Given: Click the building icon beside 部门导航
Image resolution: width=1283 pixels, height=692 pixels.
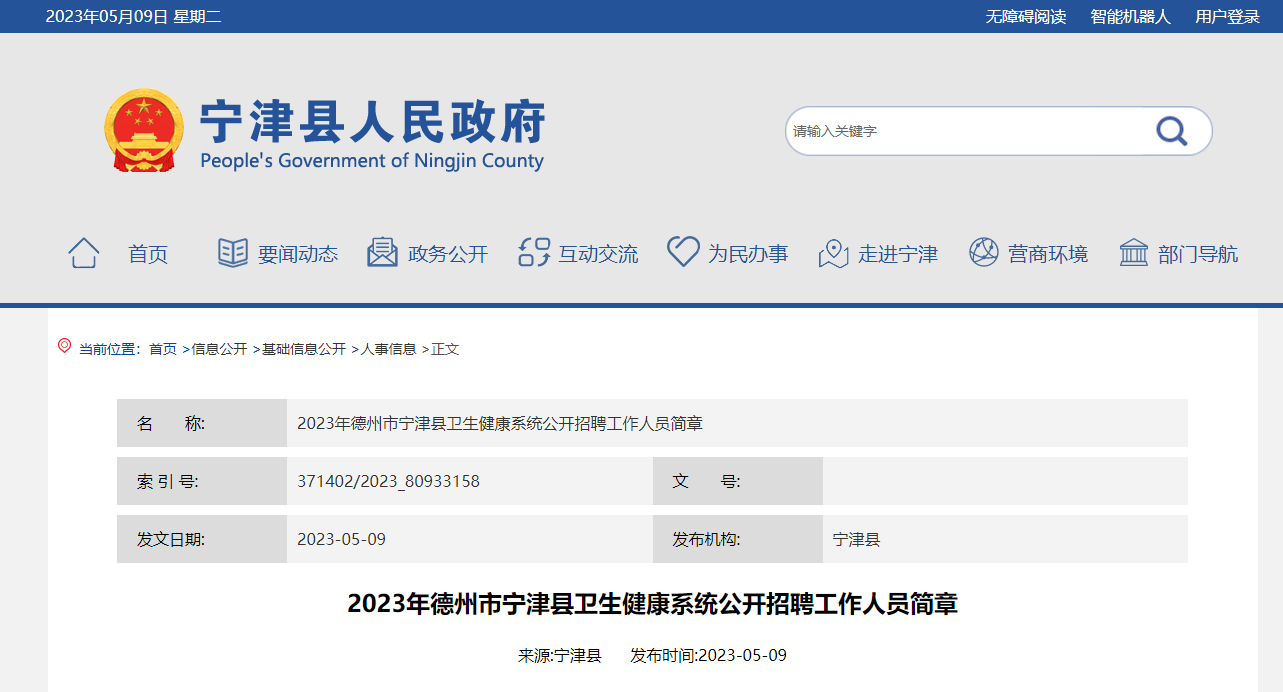Looking at the screenshot, I should (x=1134, y=252).
